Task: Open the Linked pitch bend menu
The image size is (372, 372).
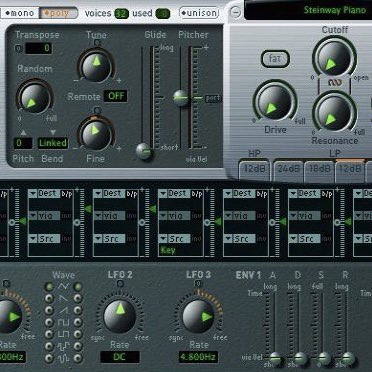Action: (x=53, y=143)
